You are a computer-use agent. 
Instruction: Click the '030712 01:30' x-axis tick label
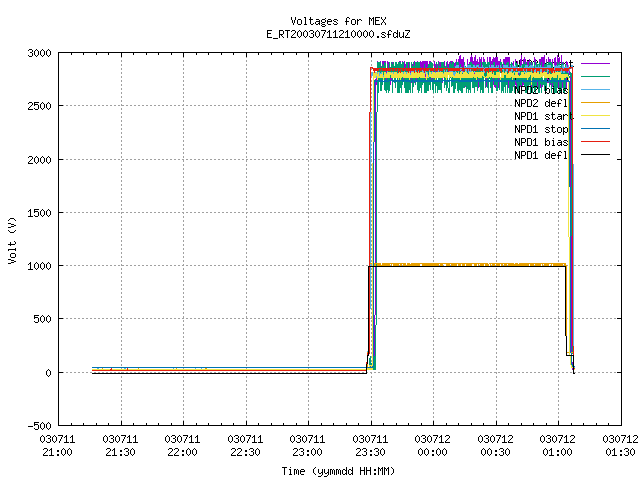point(620,446)
